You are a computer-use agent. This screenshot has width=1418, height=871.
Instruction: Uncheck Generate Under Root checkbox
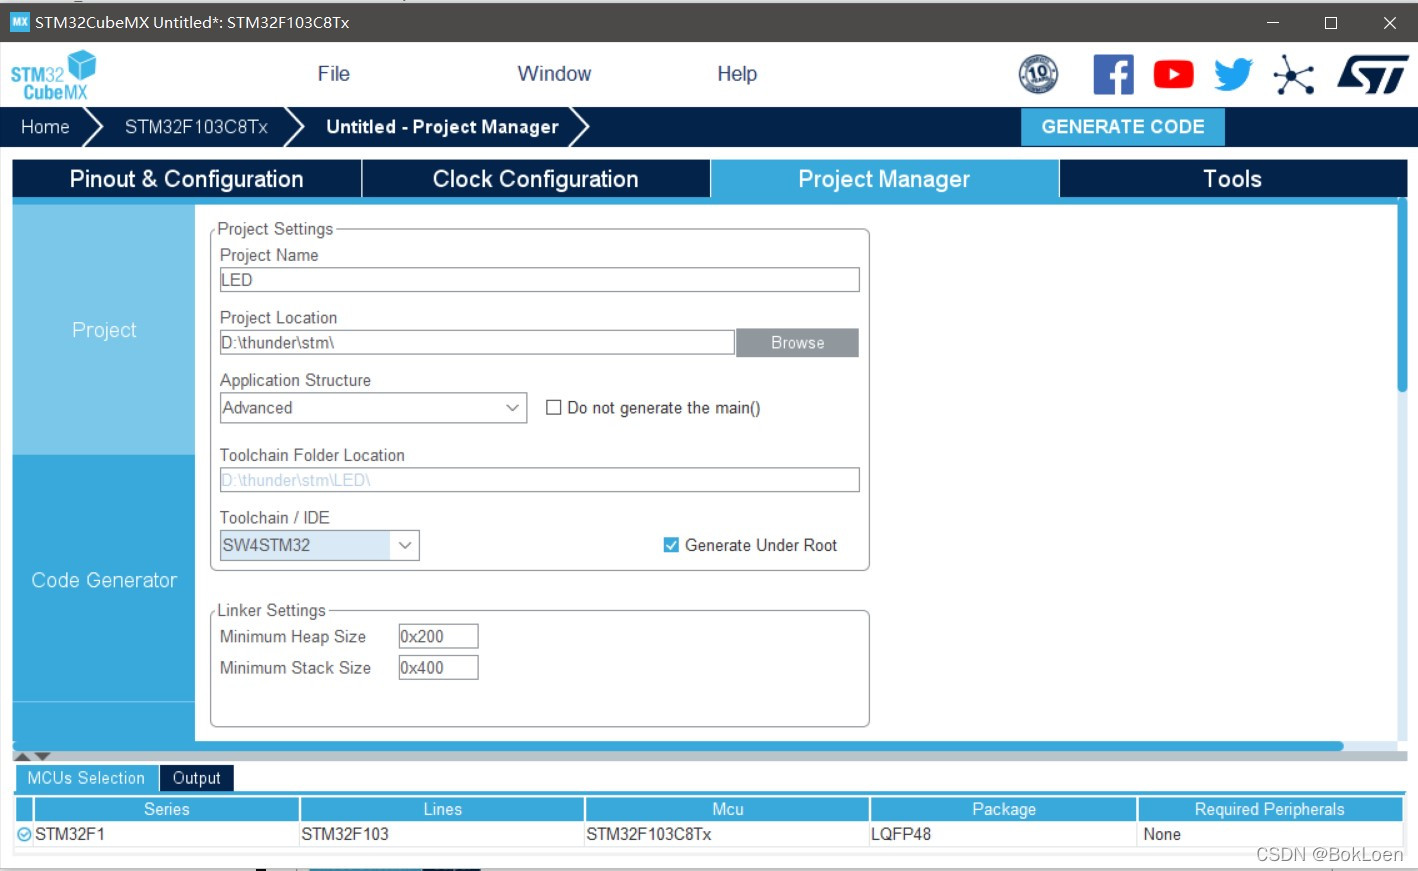(x=671, y=545)
